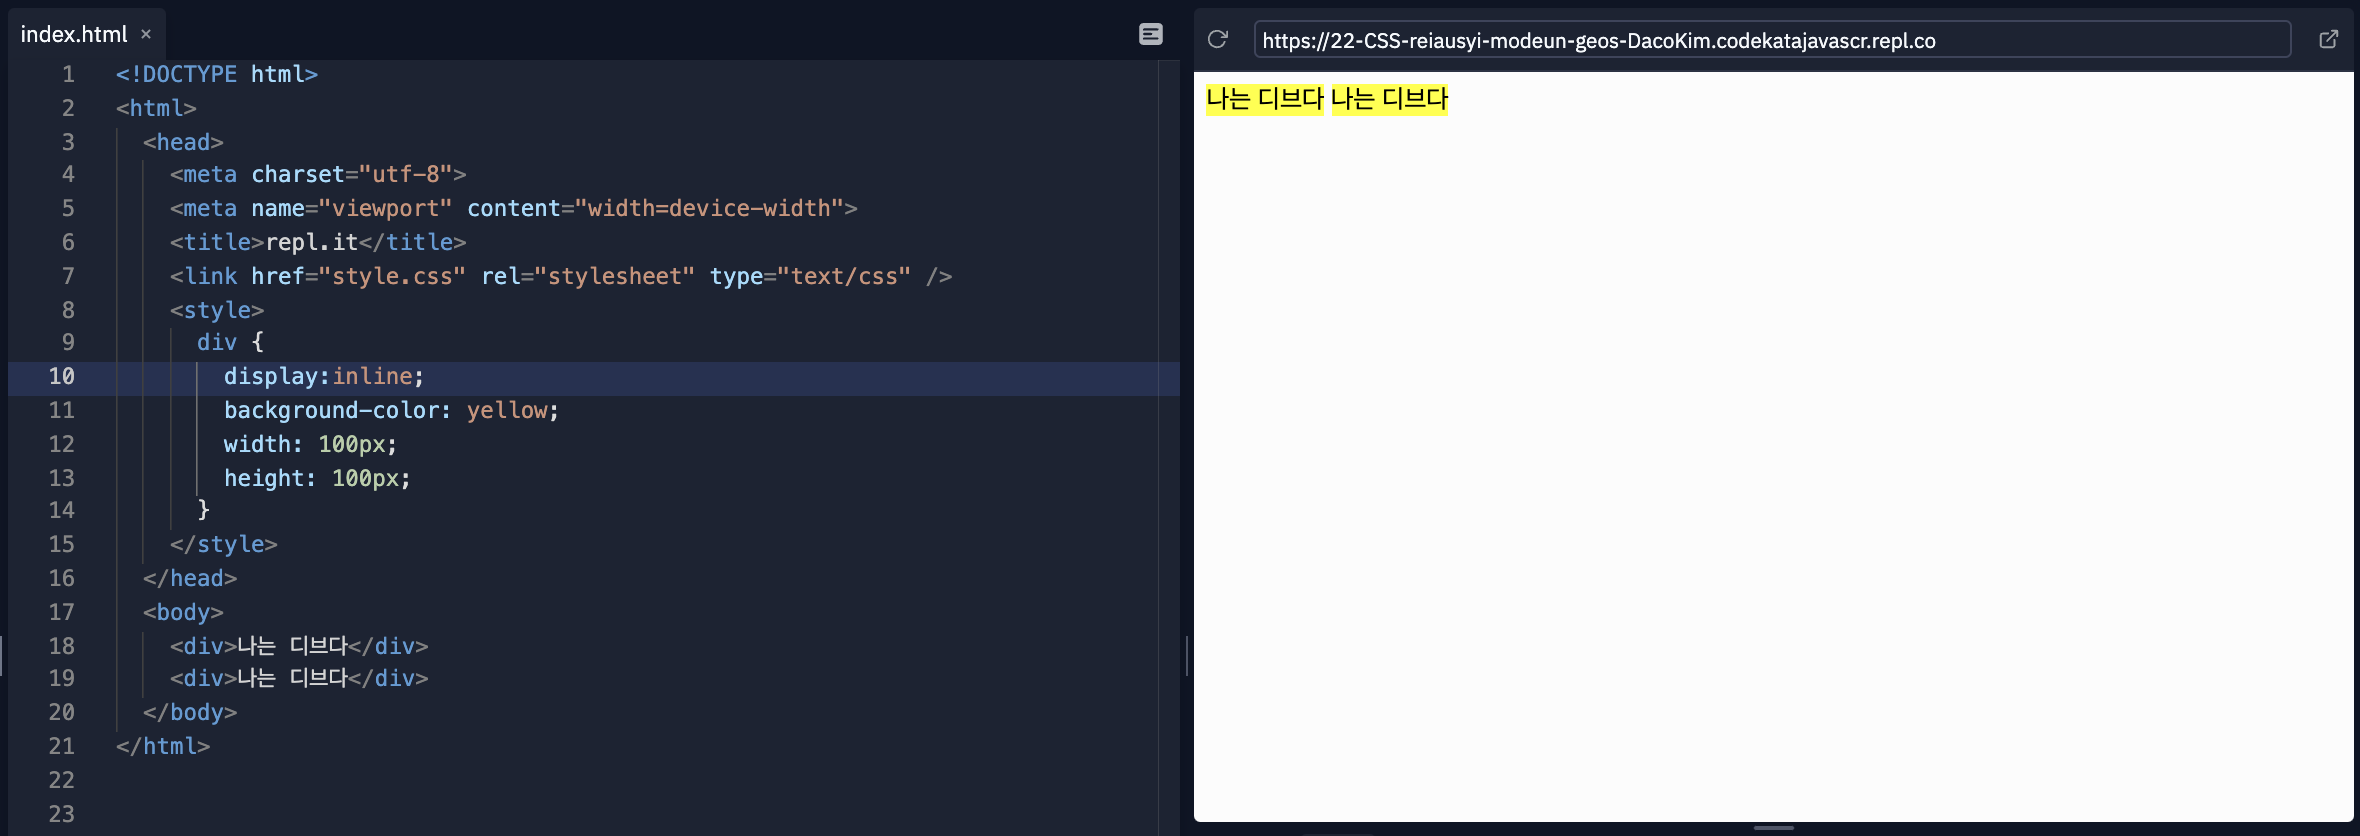Click the '<title>repl.it</title>' line
The height and width of the screenshot is (836, 2360).
(x=318, y=242)
